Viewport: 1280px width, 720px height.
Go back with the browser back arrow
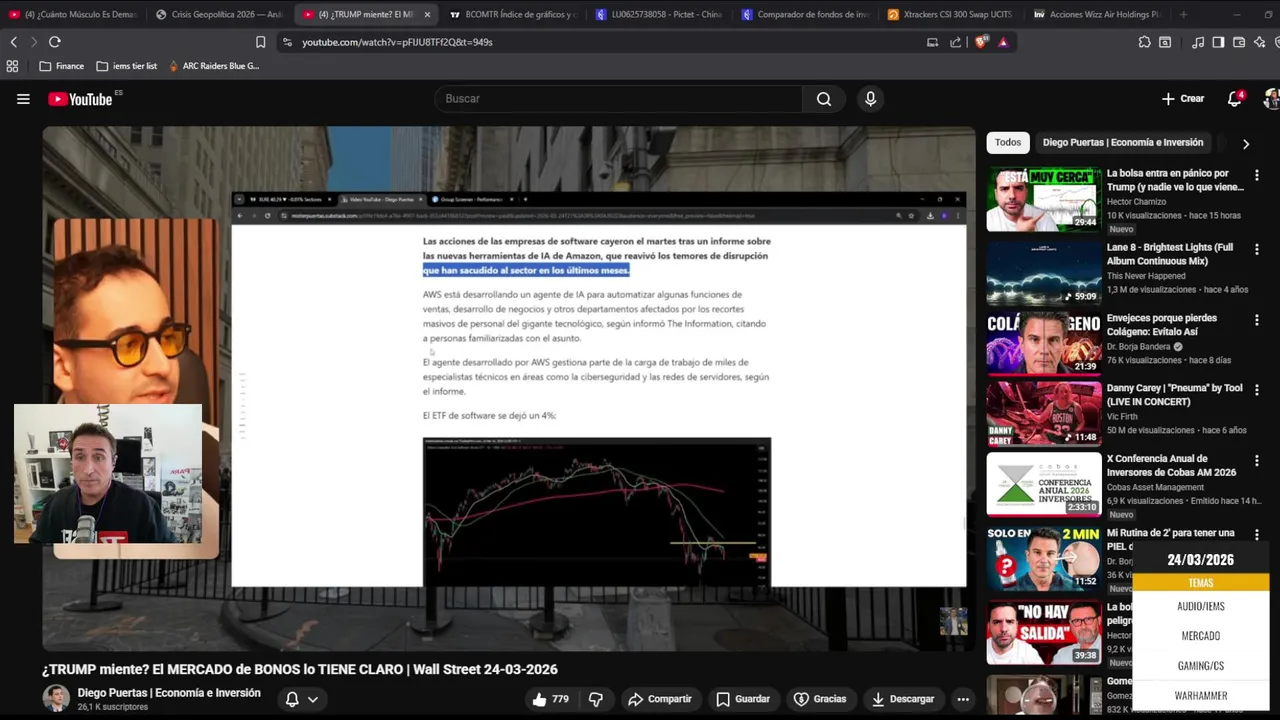point(13,42)
